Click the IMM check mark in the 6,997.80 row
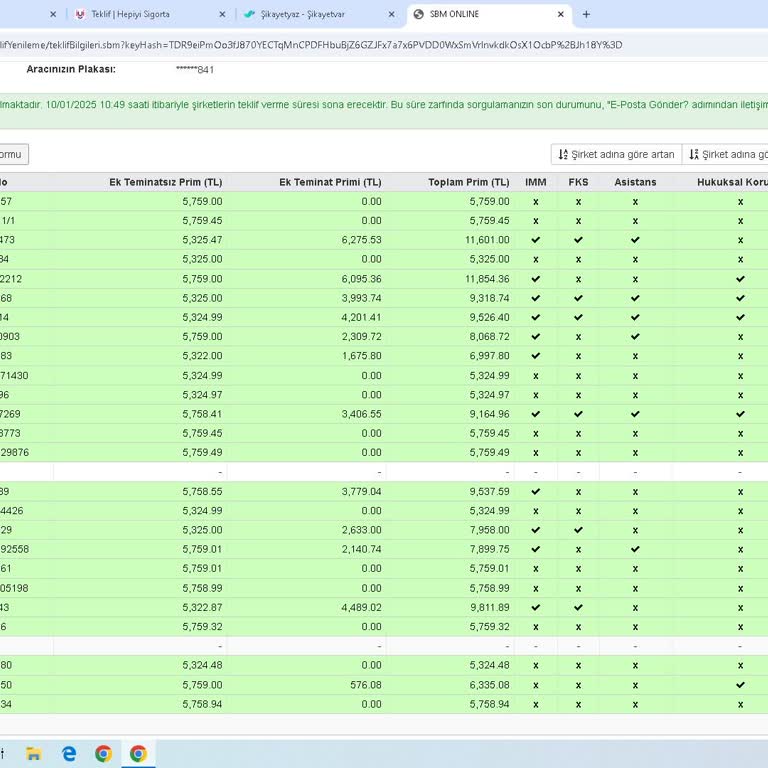 pyautogui.click(x=535, y=356)
